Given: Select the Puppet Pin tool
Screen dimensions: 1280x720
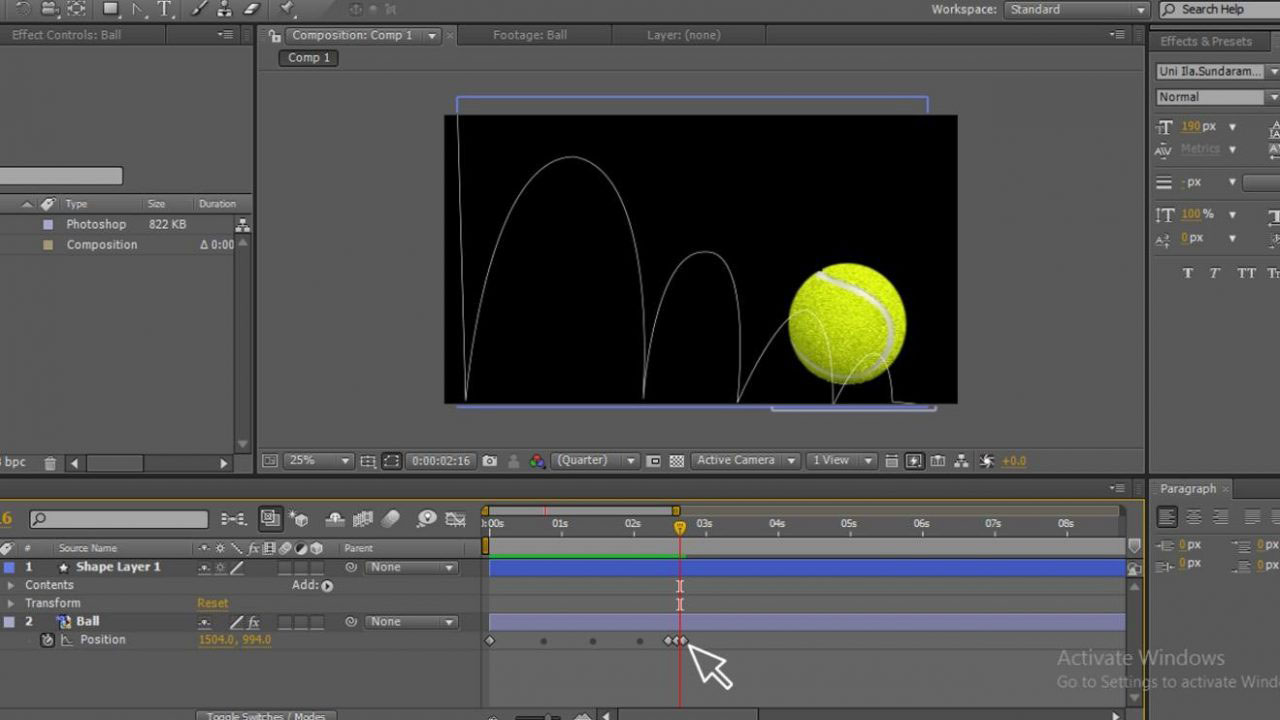Looking at the screenshot, I should [287, 9].
